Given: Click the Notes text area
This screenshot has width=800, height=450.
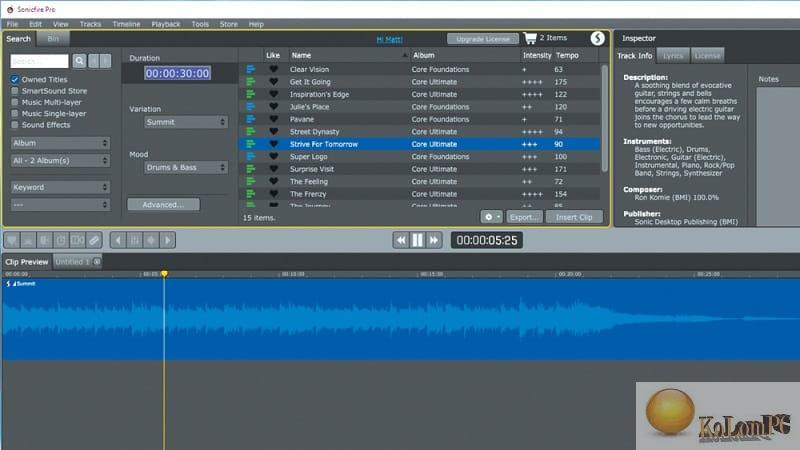Looking at the screenshot, I should click(778, 156).
